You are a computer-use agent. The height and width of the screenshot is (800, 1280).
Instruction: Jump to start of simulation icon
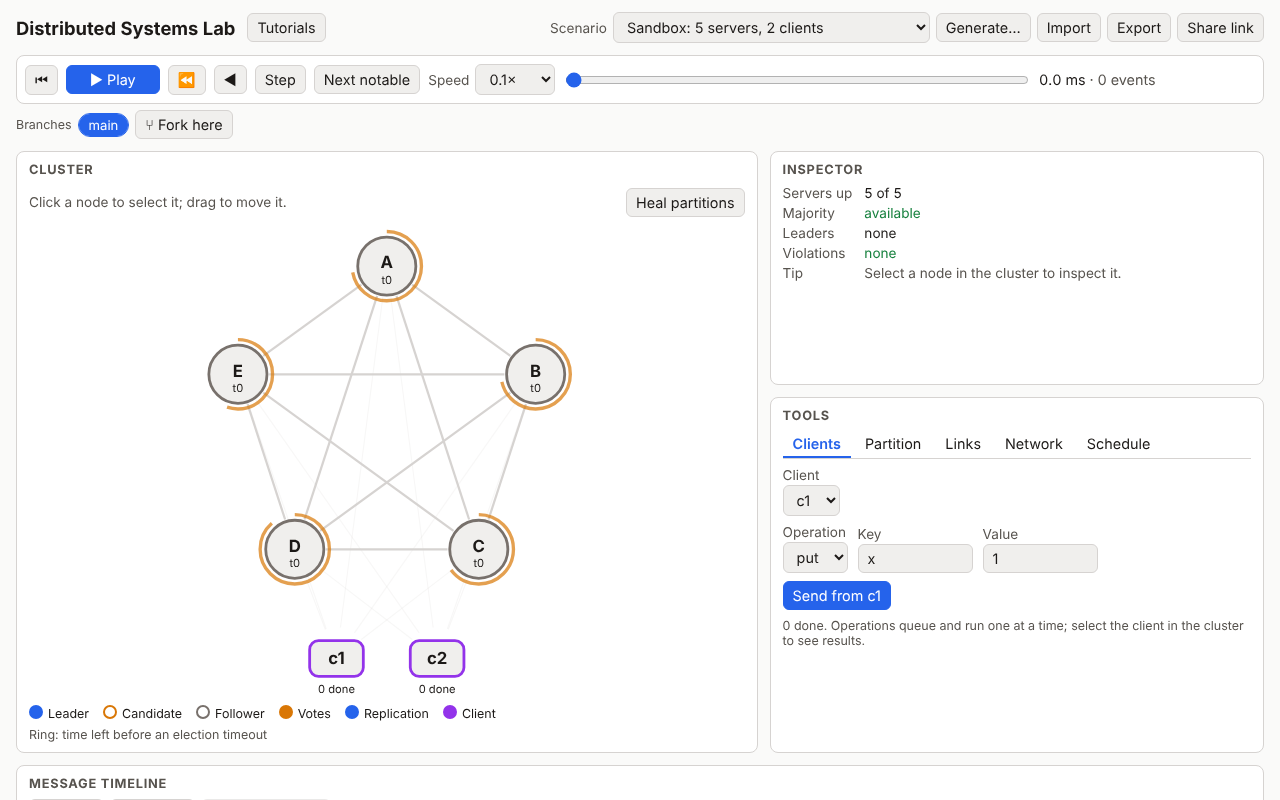point(41,80)
